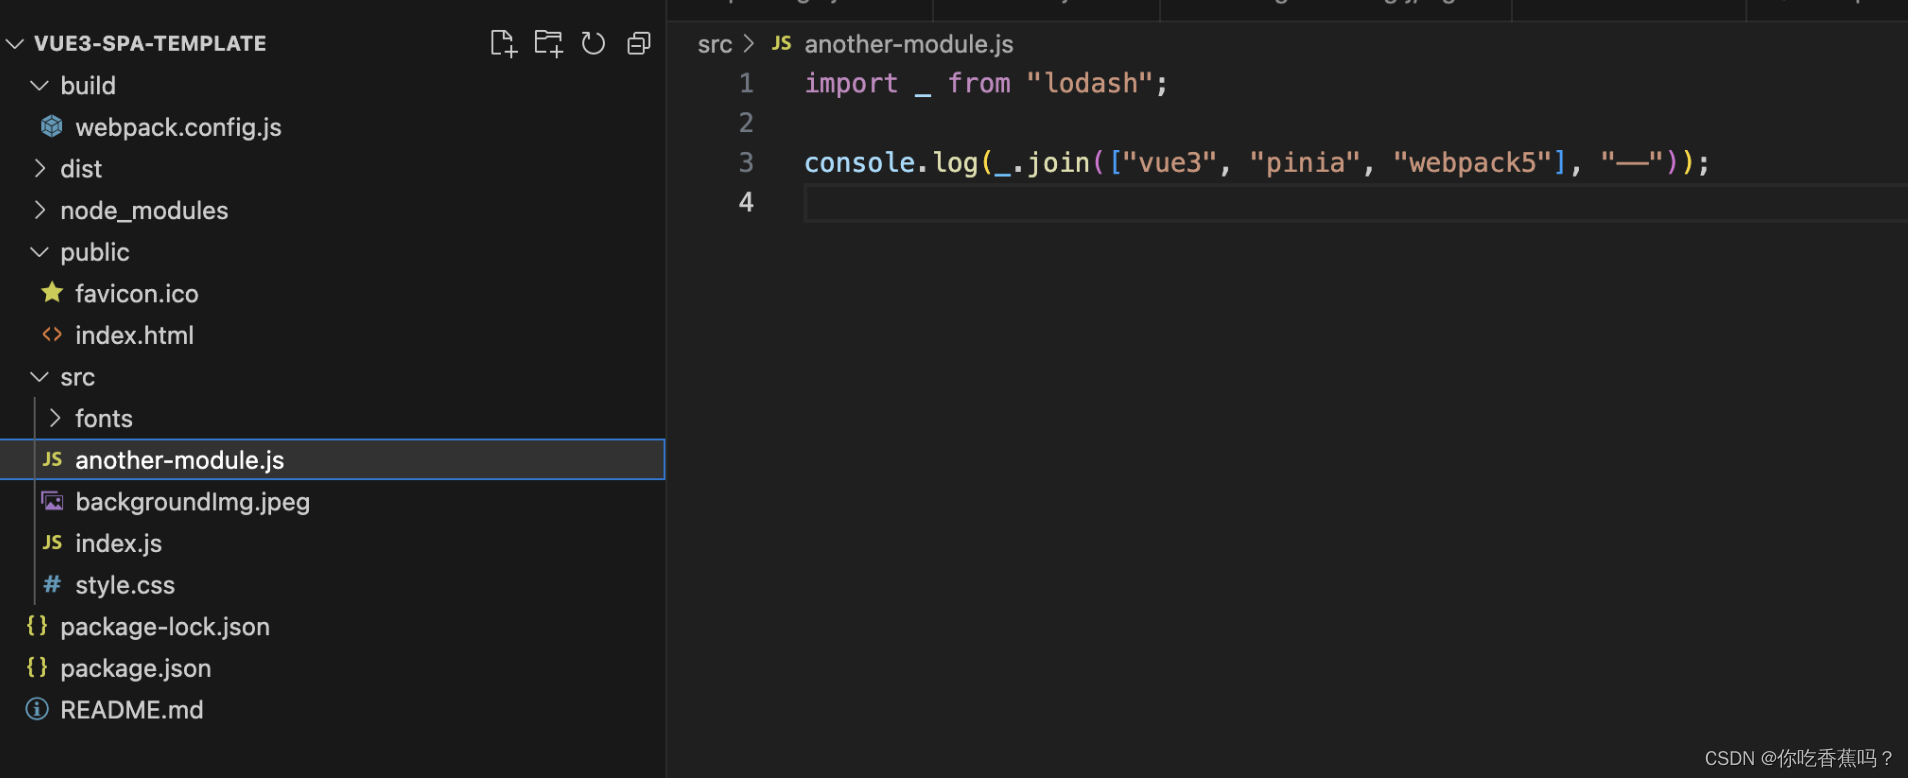The width and height of the screenshot is (1908, 778).
Task: Click the info icon beside README.md
Action: click(37, 709)
